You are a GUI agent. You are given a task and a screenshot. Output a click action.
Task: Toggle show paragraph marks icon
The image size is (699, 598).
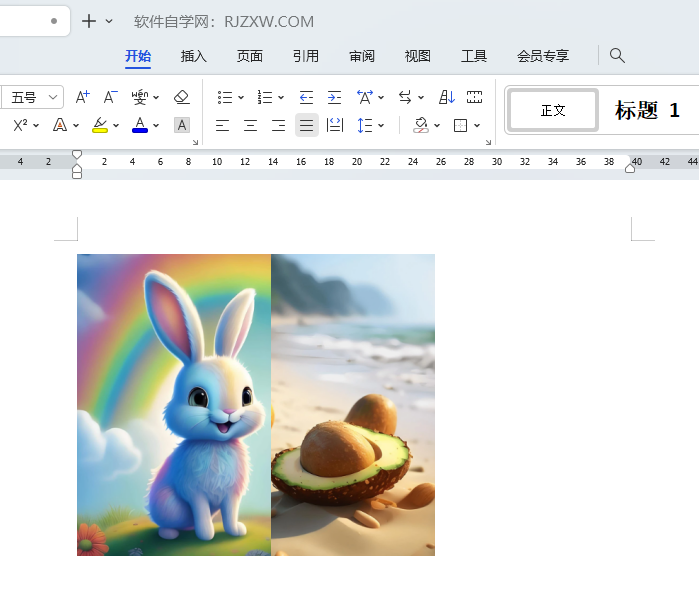click(x=474, y=97)
